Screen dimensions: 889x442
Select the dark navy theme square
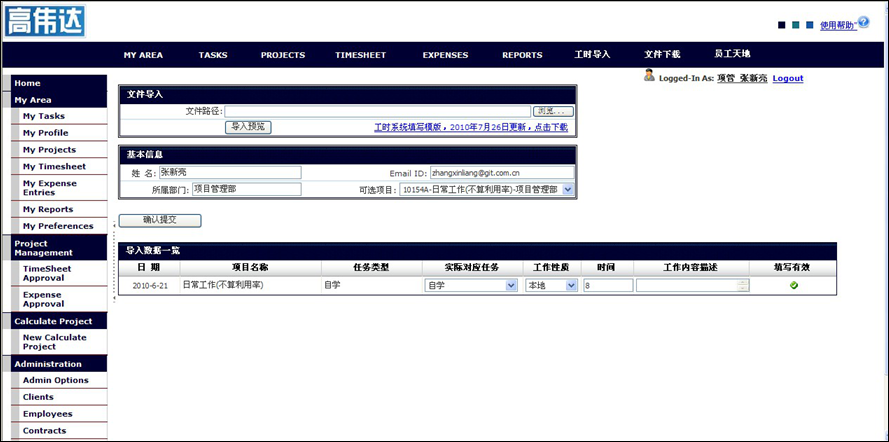pyautogui.click(x=782, y=26)
